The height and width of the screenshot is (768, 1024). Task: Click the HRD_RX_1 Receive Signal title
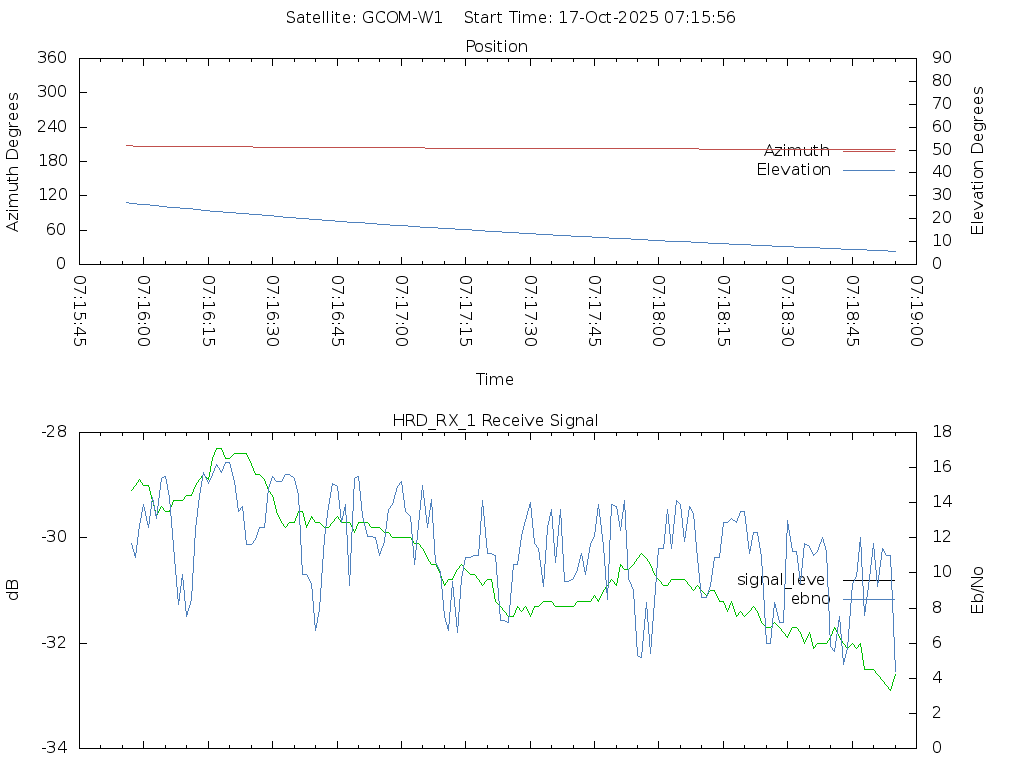495,420
